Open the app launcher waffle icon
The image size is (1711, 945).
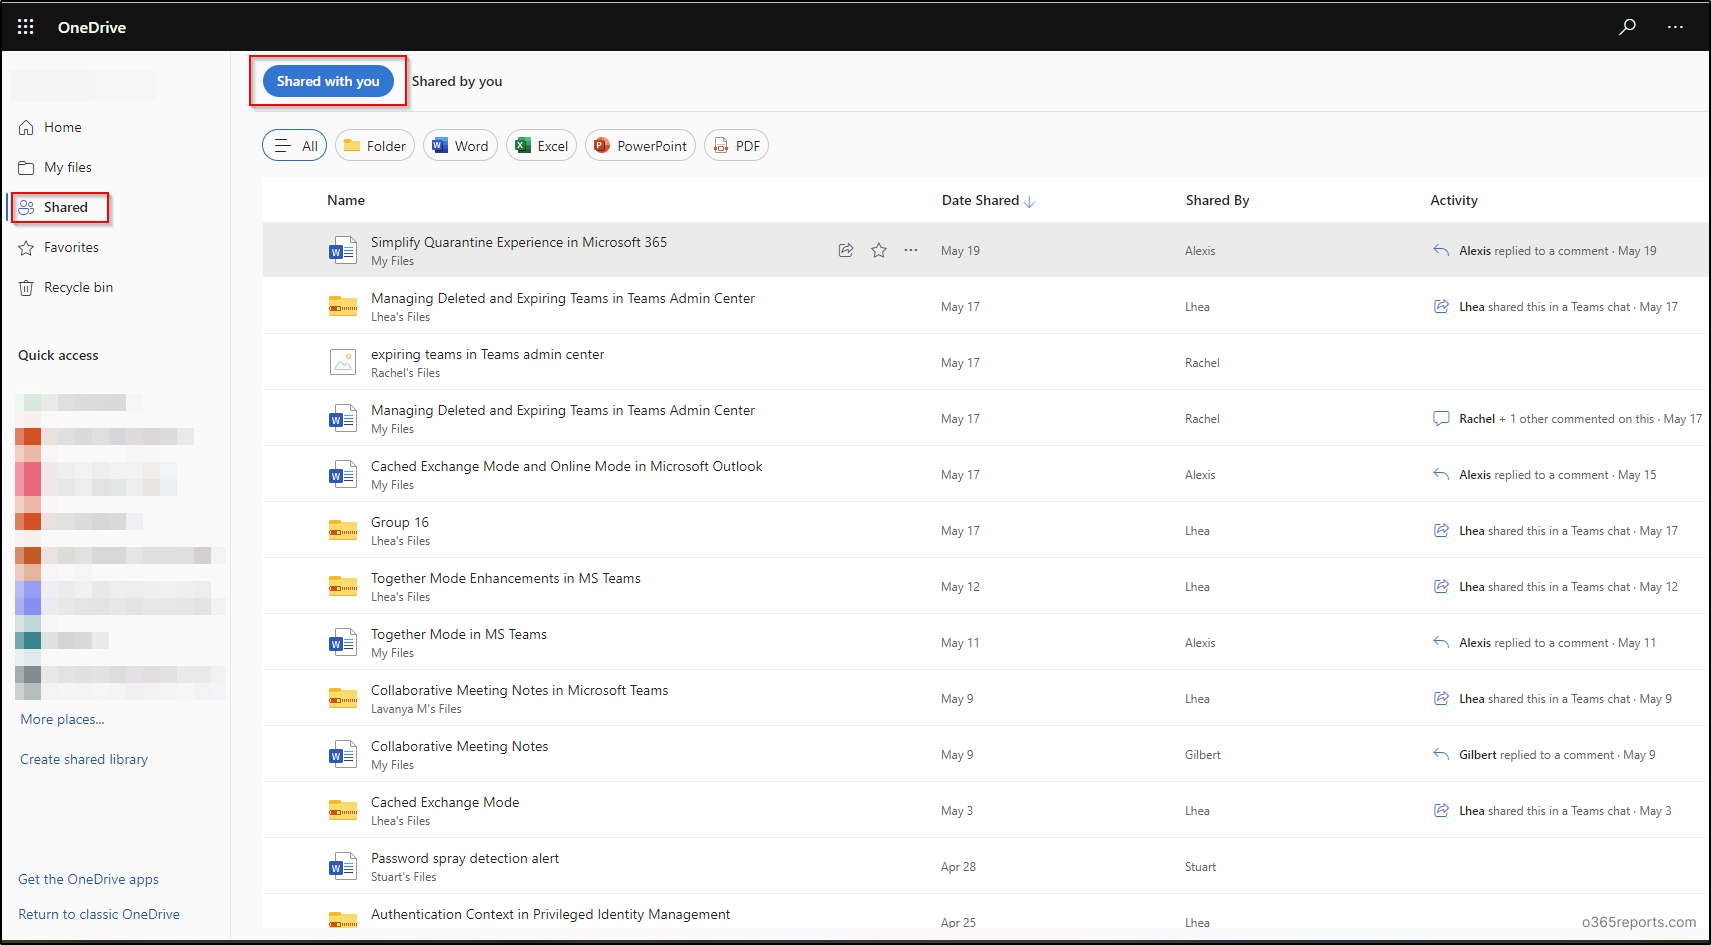coord(26,27)
